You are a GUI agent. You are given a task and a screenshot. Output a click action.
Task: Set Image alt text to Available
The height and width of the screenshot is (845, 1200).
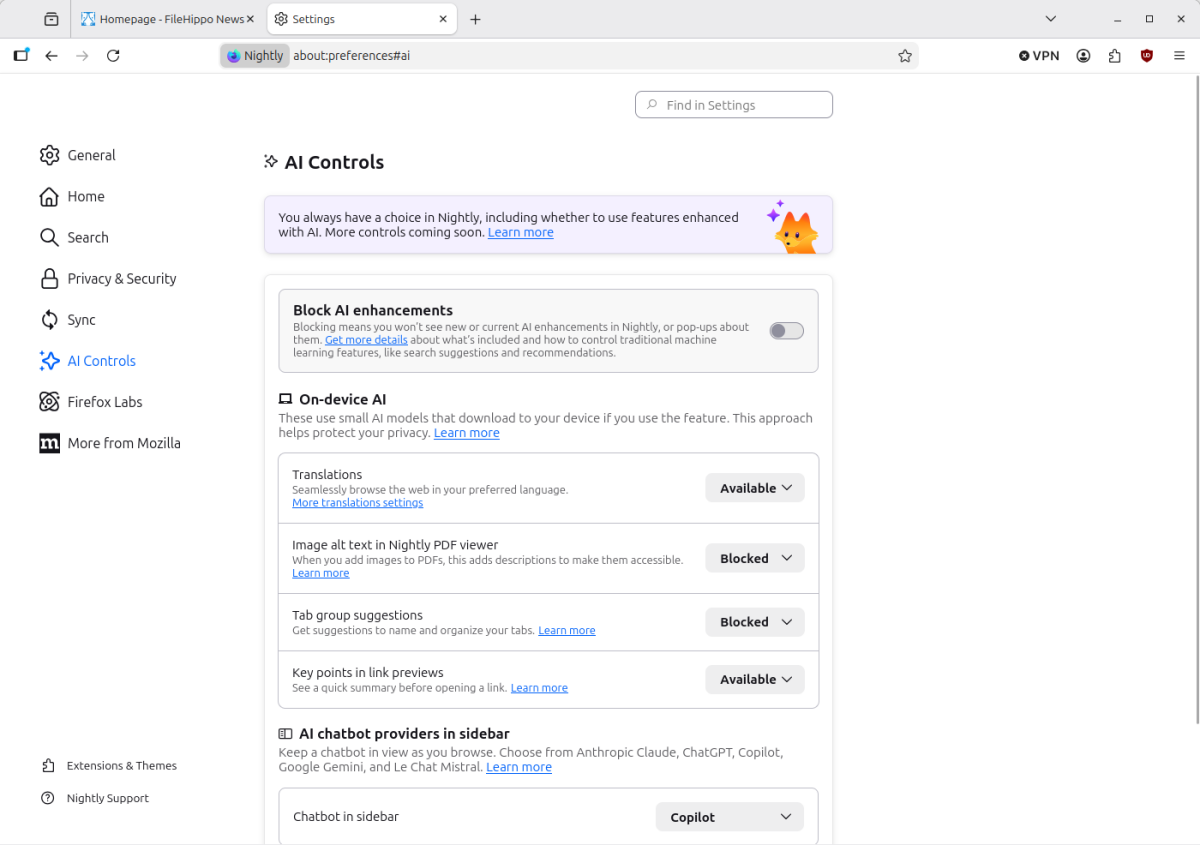(754, 557)
